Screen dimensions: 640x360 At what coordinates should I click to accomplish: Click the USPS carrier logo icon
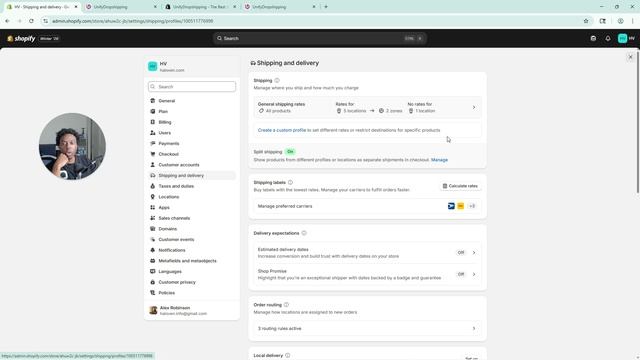(451, 206)
